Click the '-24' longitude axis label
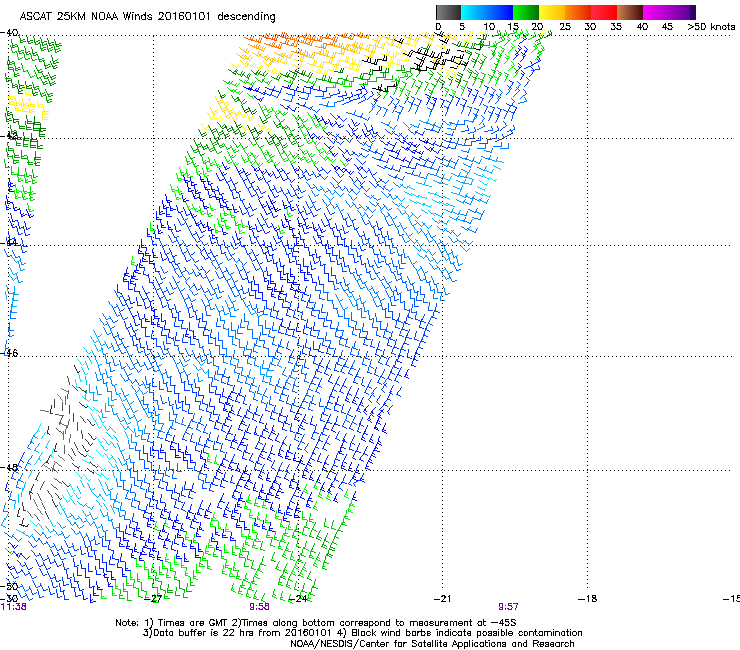Screen dimensions: 740x650 [298, 599]
